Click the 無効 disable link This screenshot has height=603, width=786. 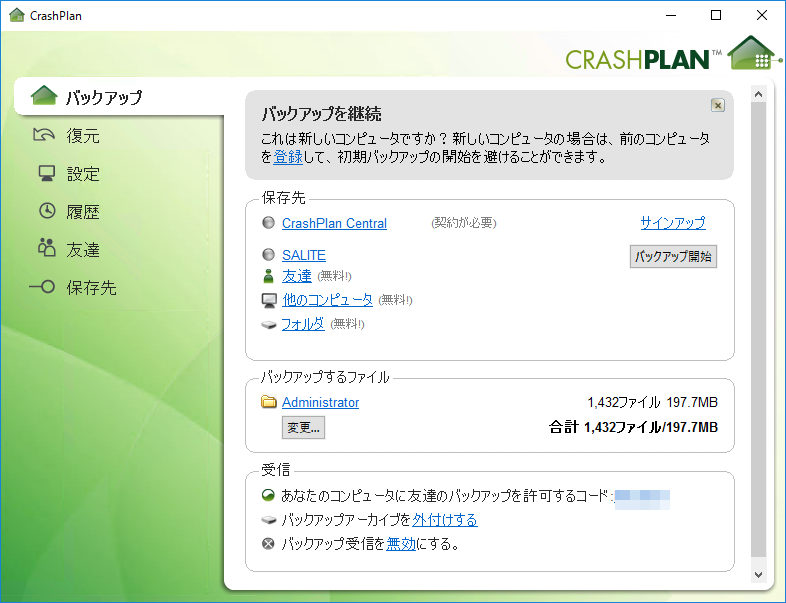pyautogui.click(x=401, y=544)
